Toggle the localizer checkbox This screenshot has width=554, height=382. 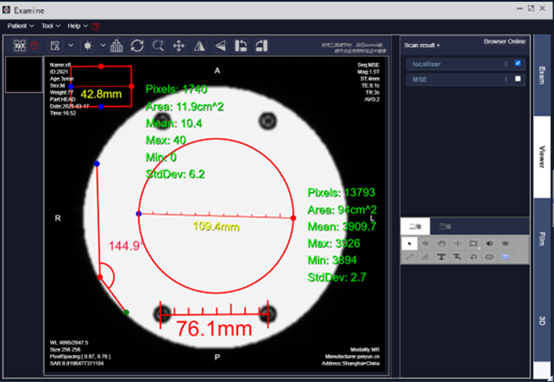tap(518, 63)
